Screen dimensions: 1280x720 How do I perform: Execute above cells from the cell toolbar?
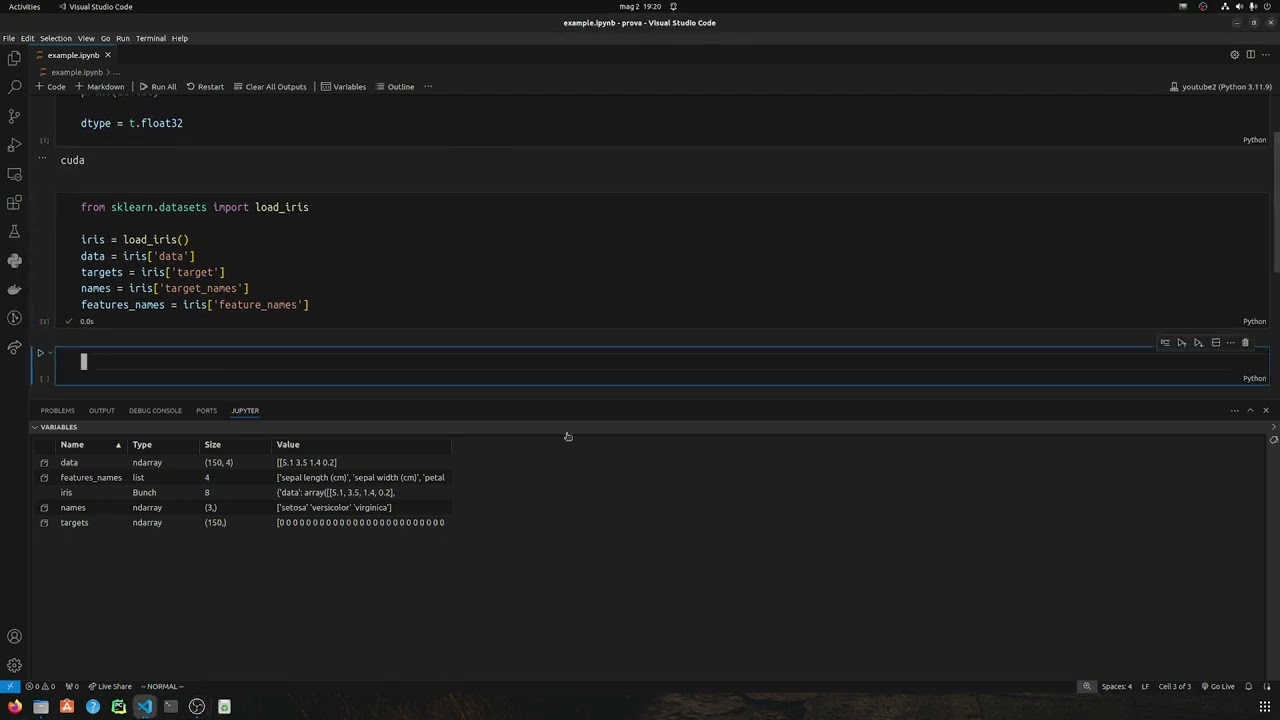[x=1182, y=343]
